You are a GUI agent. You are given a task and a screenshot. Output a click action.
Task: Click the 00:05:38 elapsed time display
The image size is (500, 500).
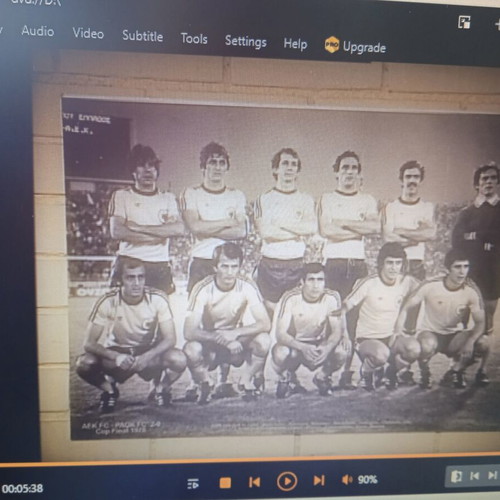tap(22, 489)
